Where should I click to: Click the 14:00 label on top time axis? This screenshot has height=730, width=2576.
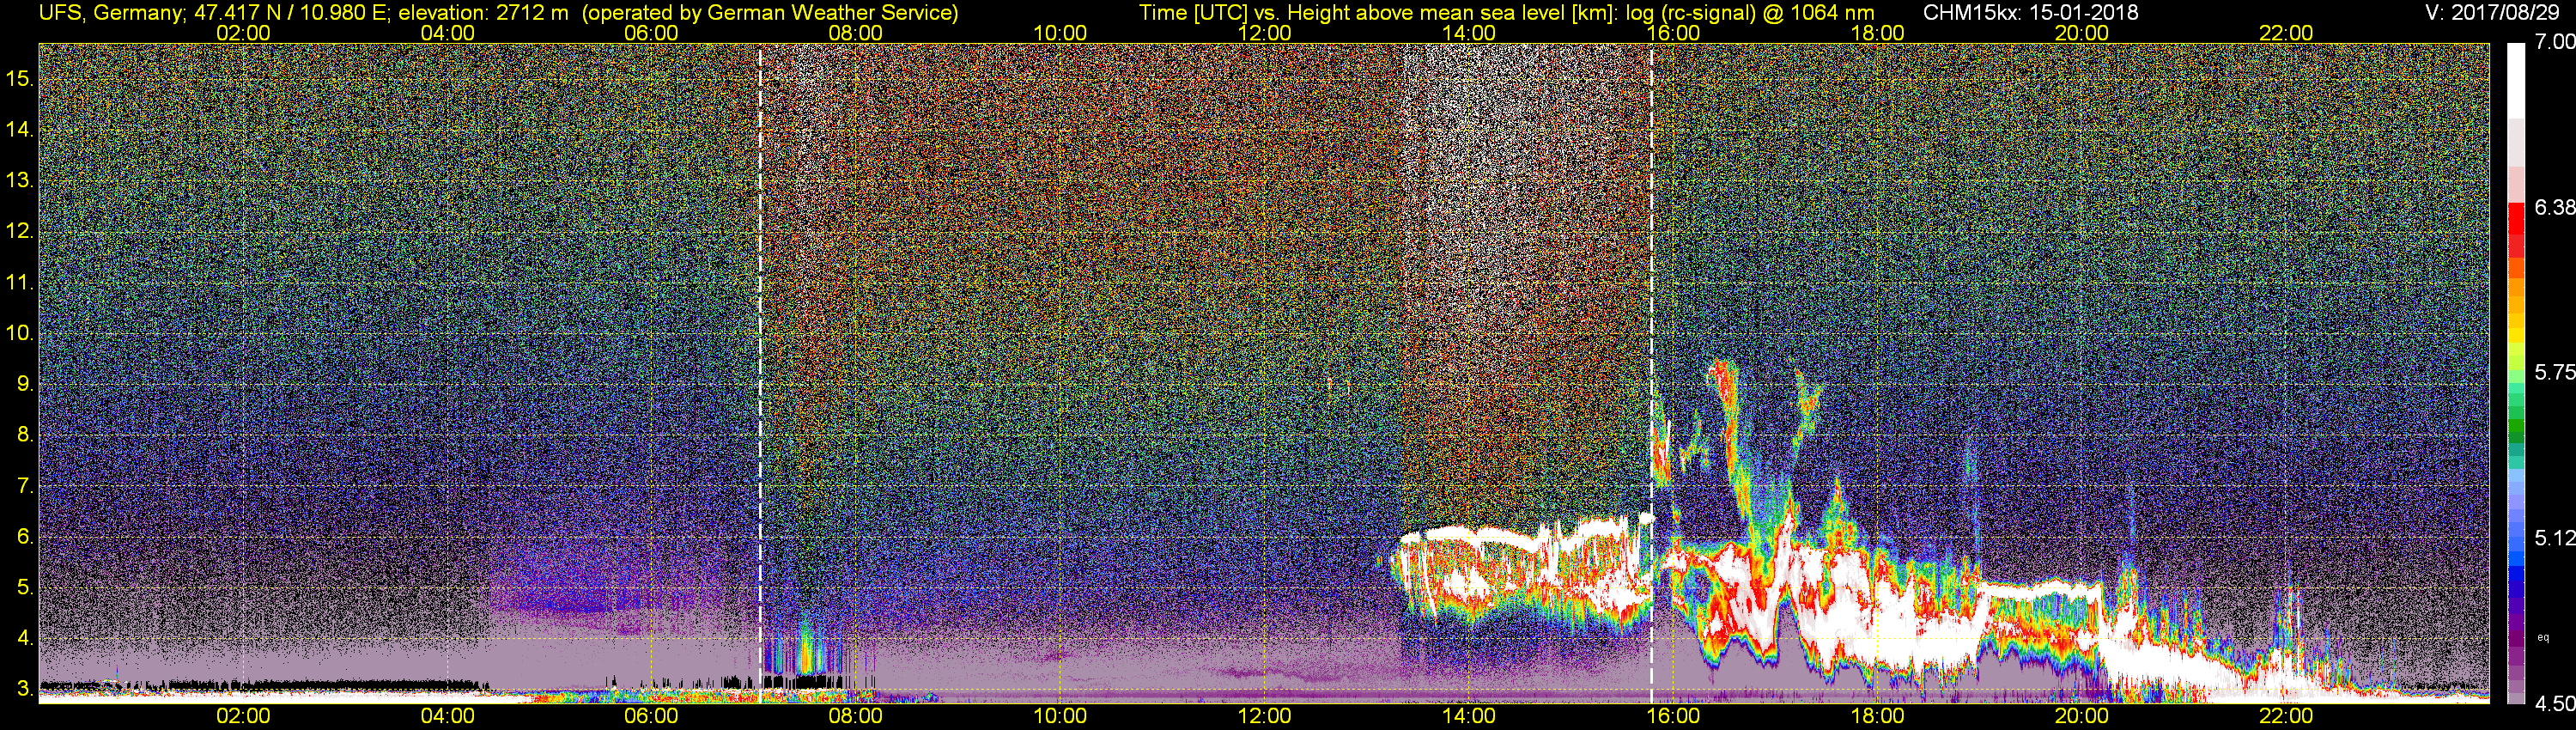1469,33
